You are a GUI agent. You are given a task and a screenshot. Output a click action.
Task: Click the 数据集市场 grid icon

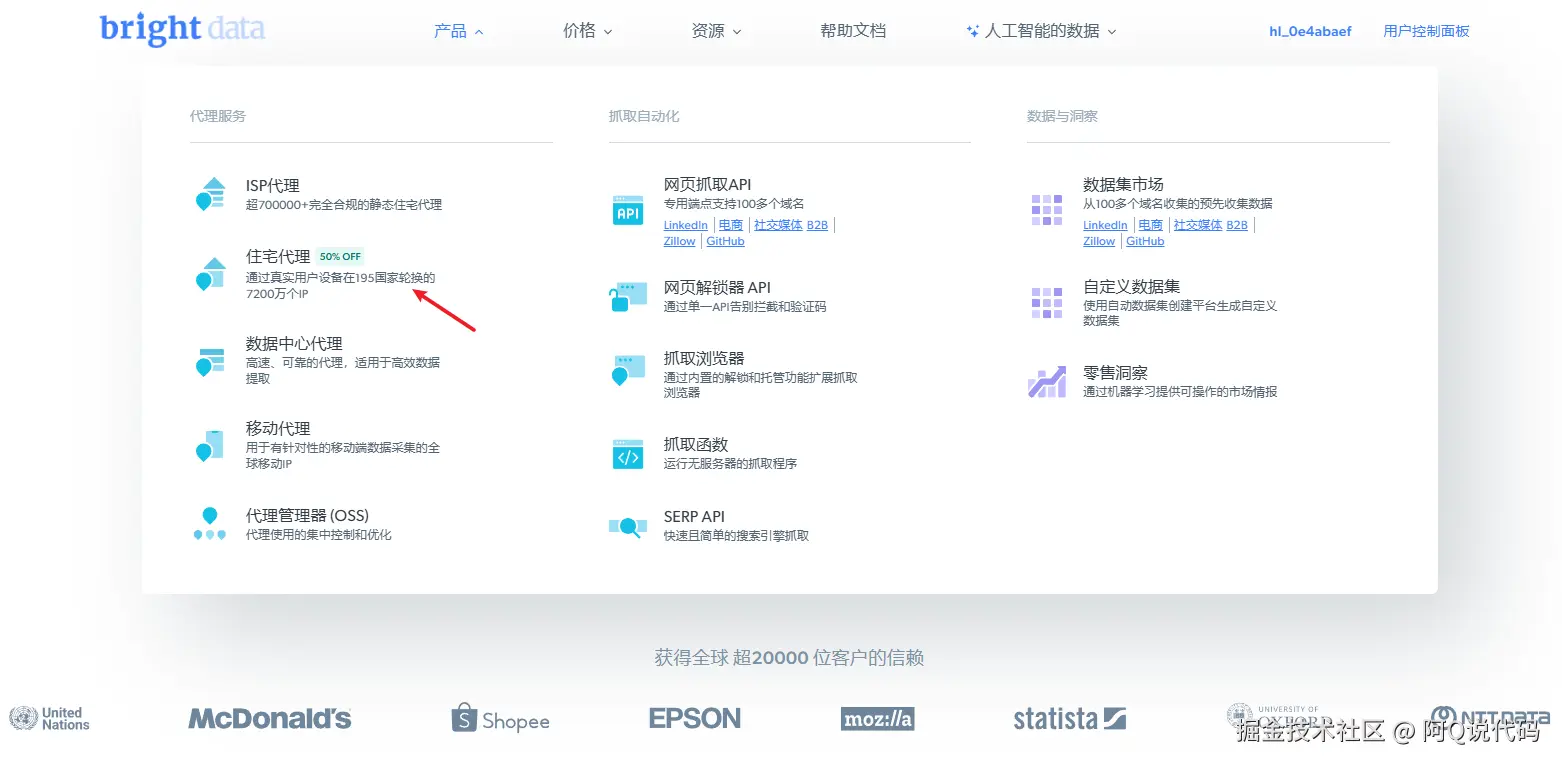pos(1047,210)
